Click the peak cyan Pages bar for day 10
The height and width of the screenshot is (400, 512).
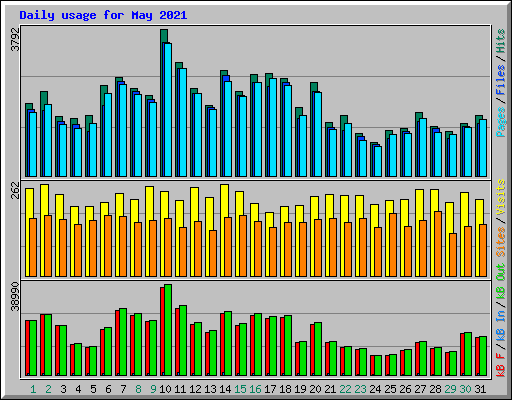coord(168,110)
